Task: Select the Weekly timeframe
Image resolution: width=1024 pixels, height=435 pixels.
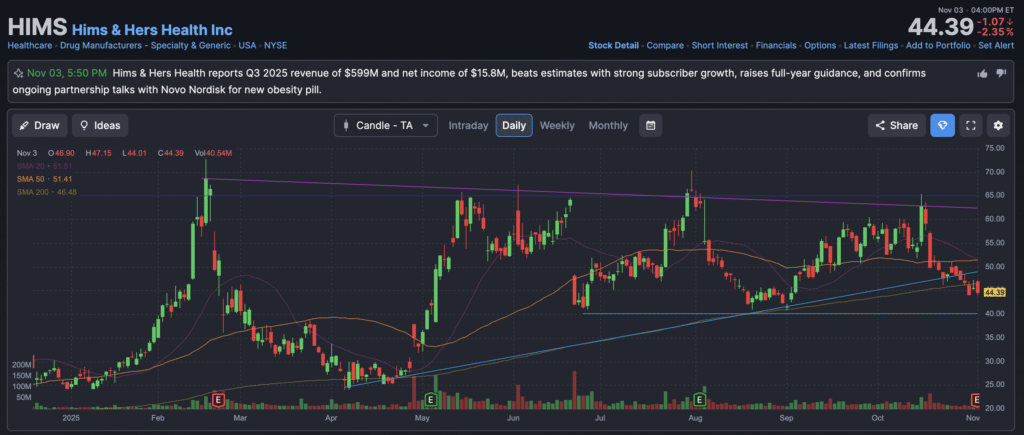Action: (557, 125)
